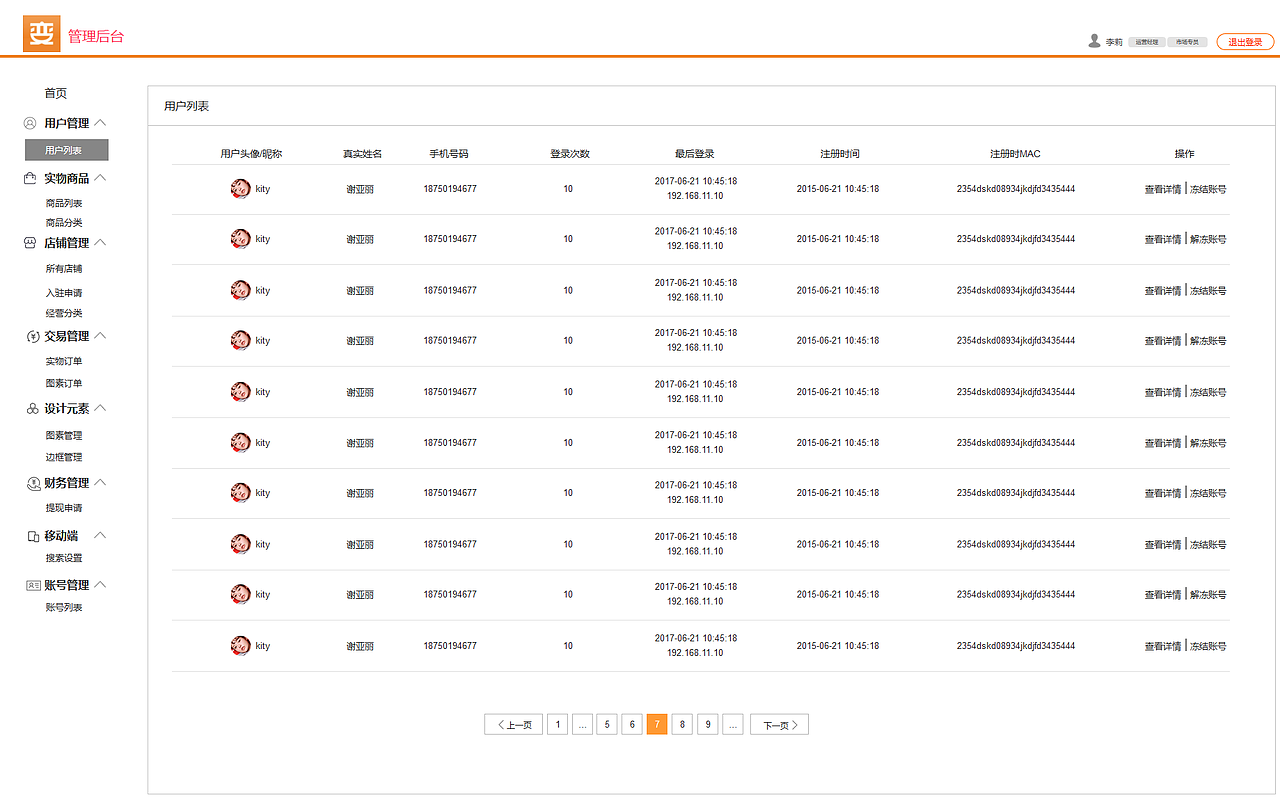This screenshot has height=809, width=1280.
Task: Open 图素订单 in the sidebar
Action: [64, 383]
